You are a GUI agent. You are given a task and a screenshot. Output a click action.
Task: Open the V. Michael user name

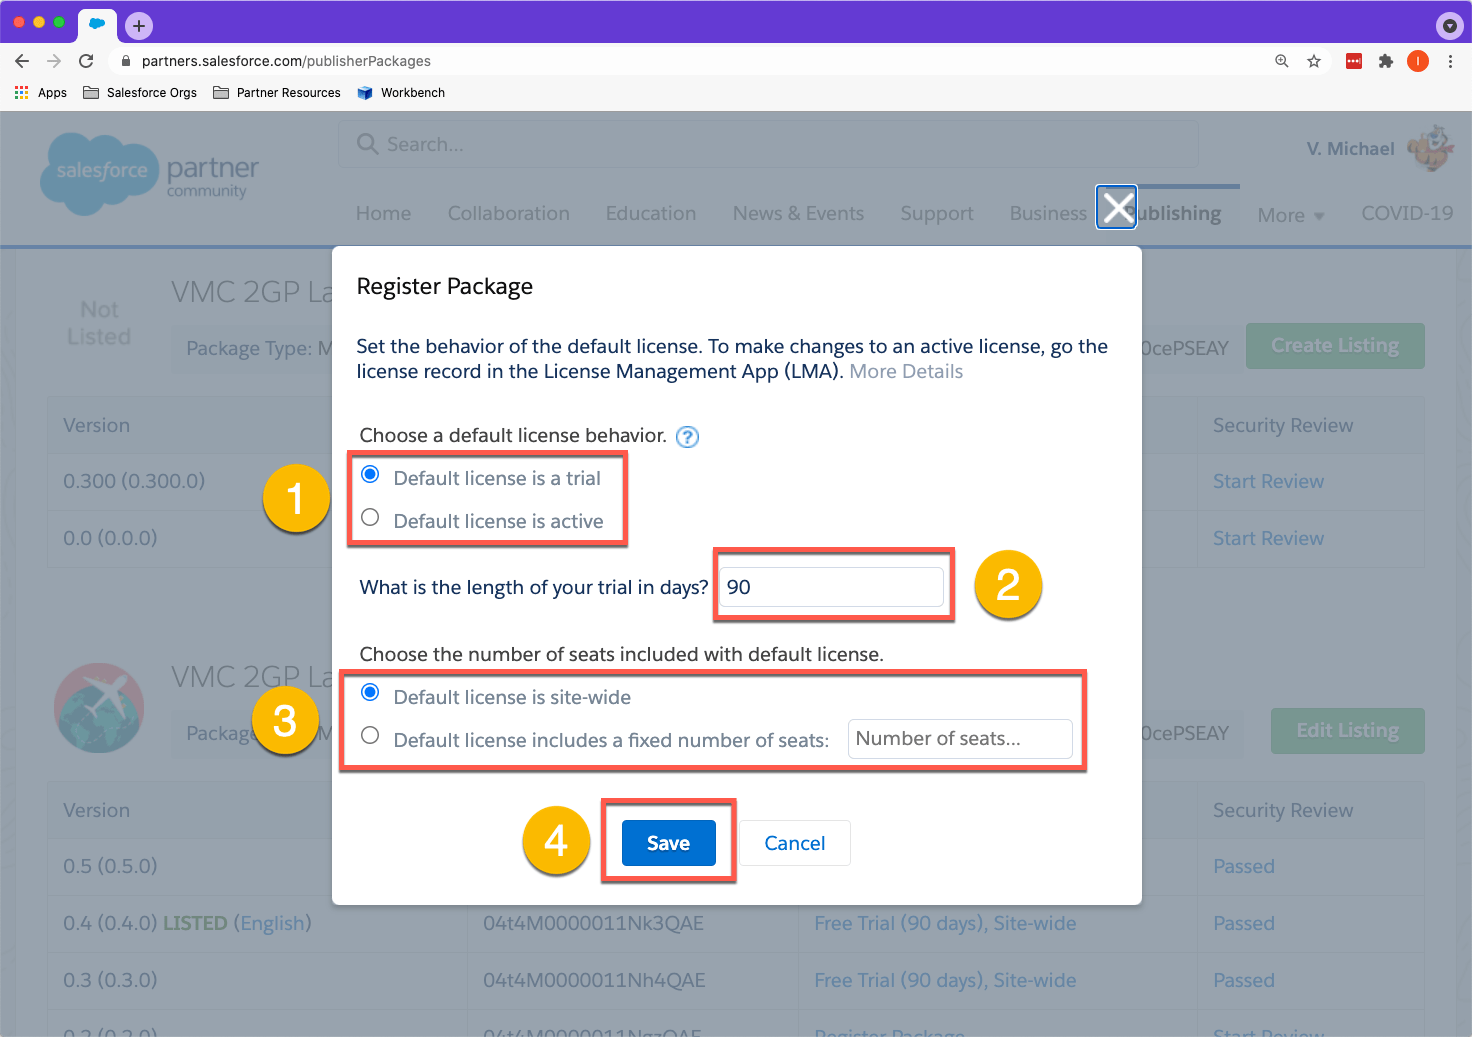point(1350,149)
